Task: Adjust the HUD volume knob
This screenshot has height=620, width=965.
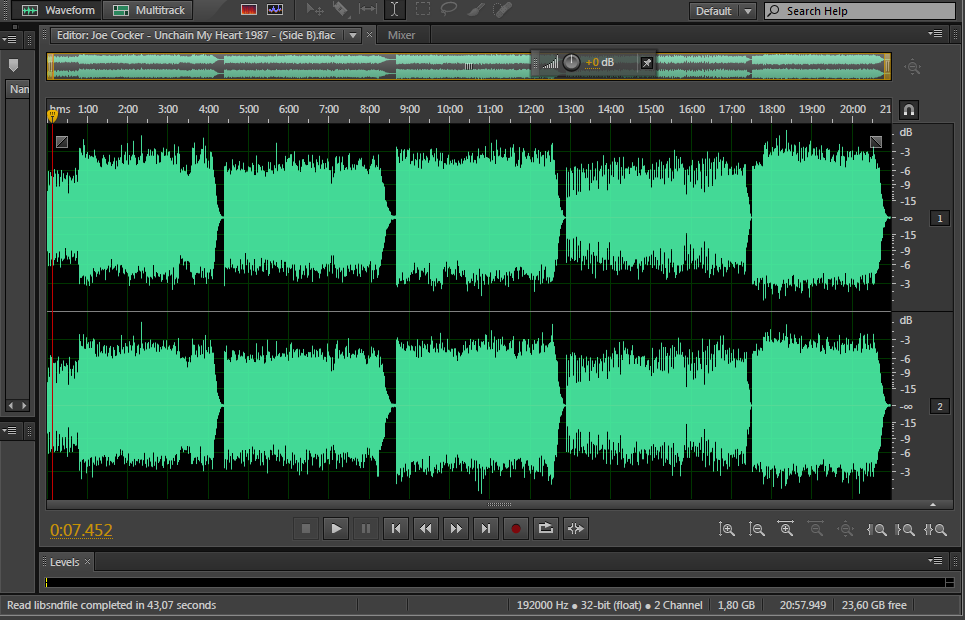Action: [x=571, y=62]
